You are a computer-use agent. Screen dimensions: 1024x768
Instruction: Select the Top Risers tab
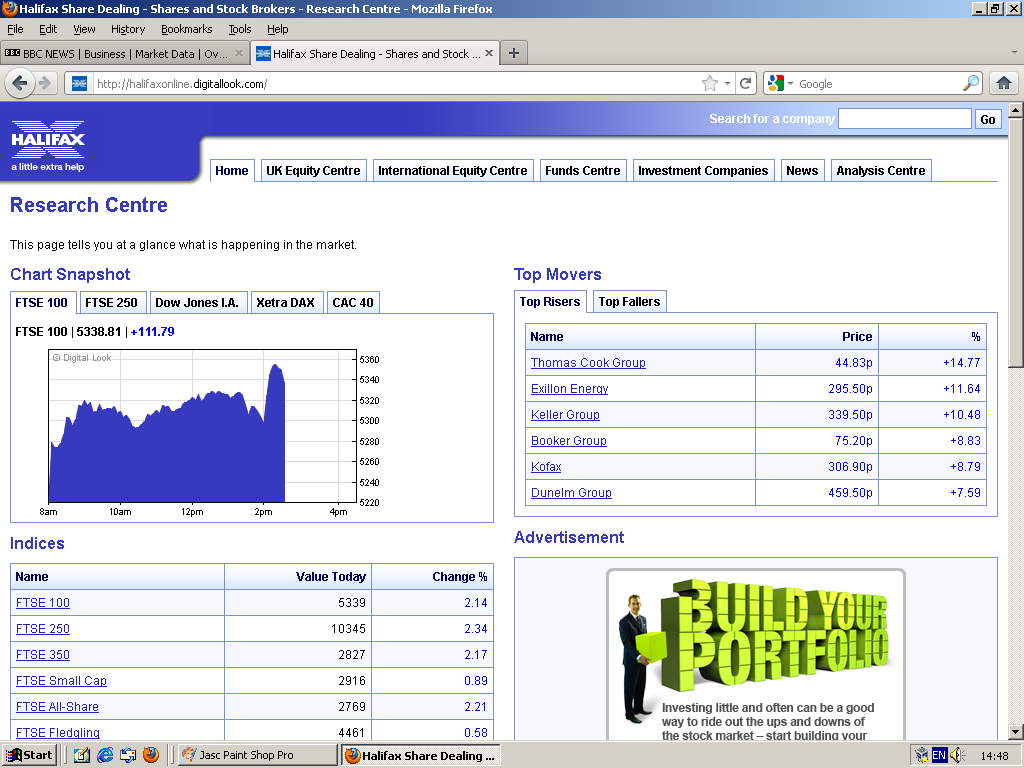pos(550,302)
